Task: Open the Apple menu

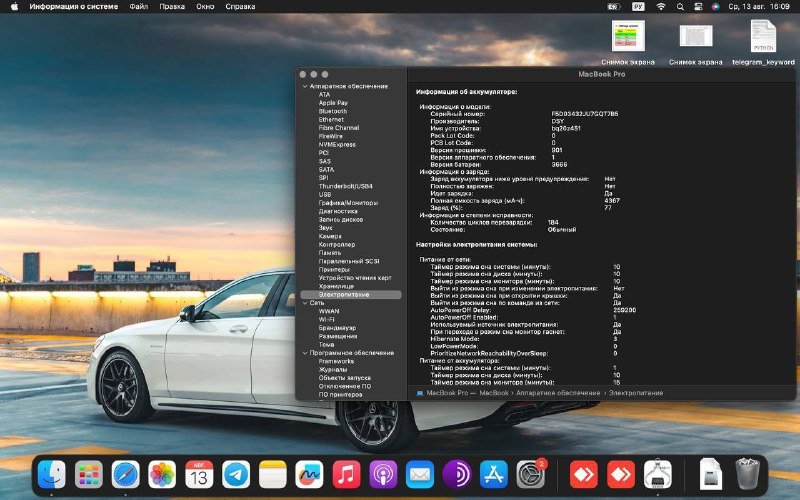Action: (x=14, y=7)
